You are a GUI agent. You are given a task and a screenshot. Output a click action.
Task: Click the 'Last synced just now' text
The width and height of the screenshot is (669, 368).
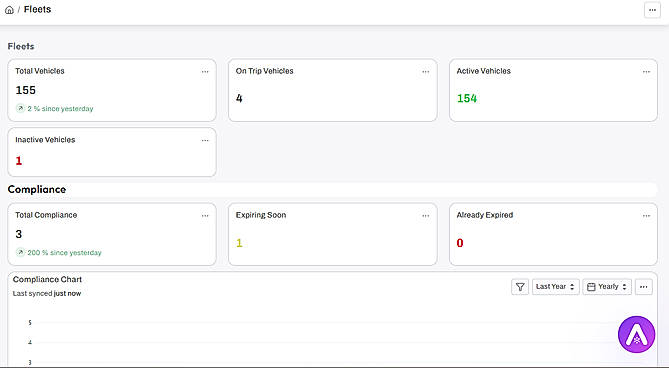coord(47,293)
